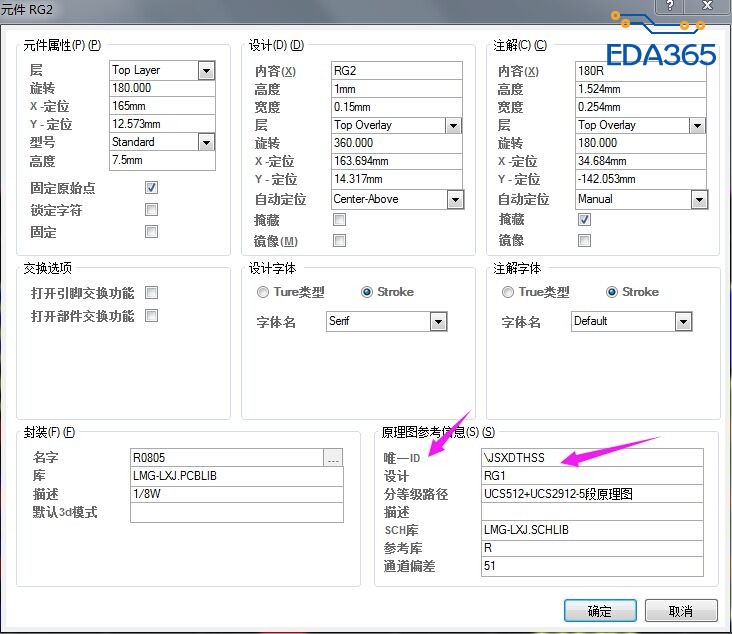Open 注解 layer Top Overlay dropdown
Screen dimensions: 732x634
(697, 126)
